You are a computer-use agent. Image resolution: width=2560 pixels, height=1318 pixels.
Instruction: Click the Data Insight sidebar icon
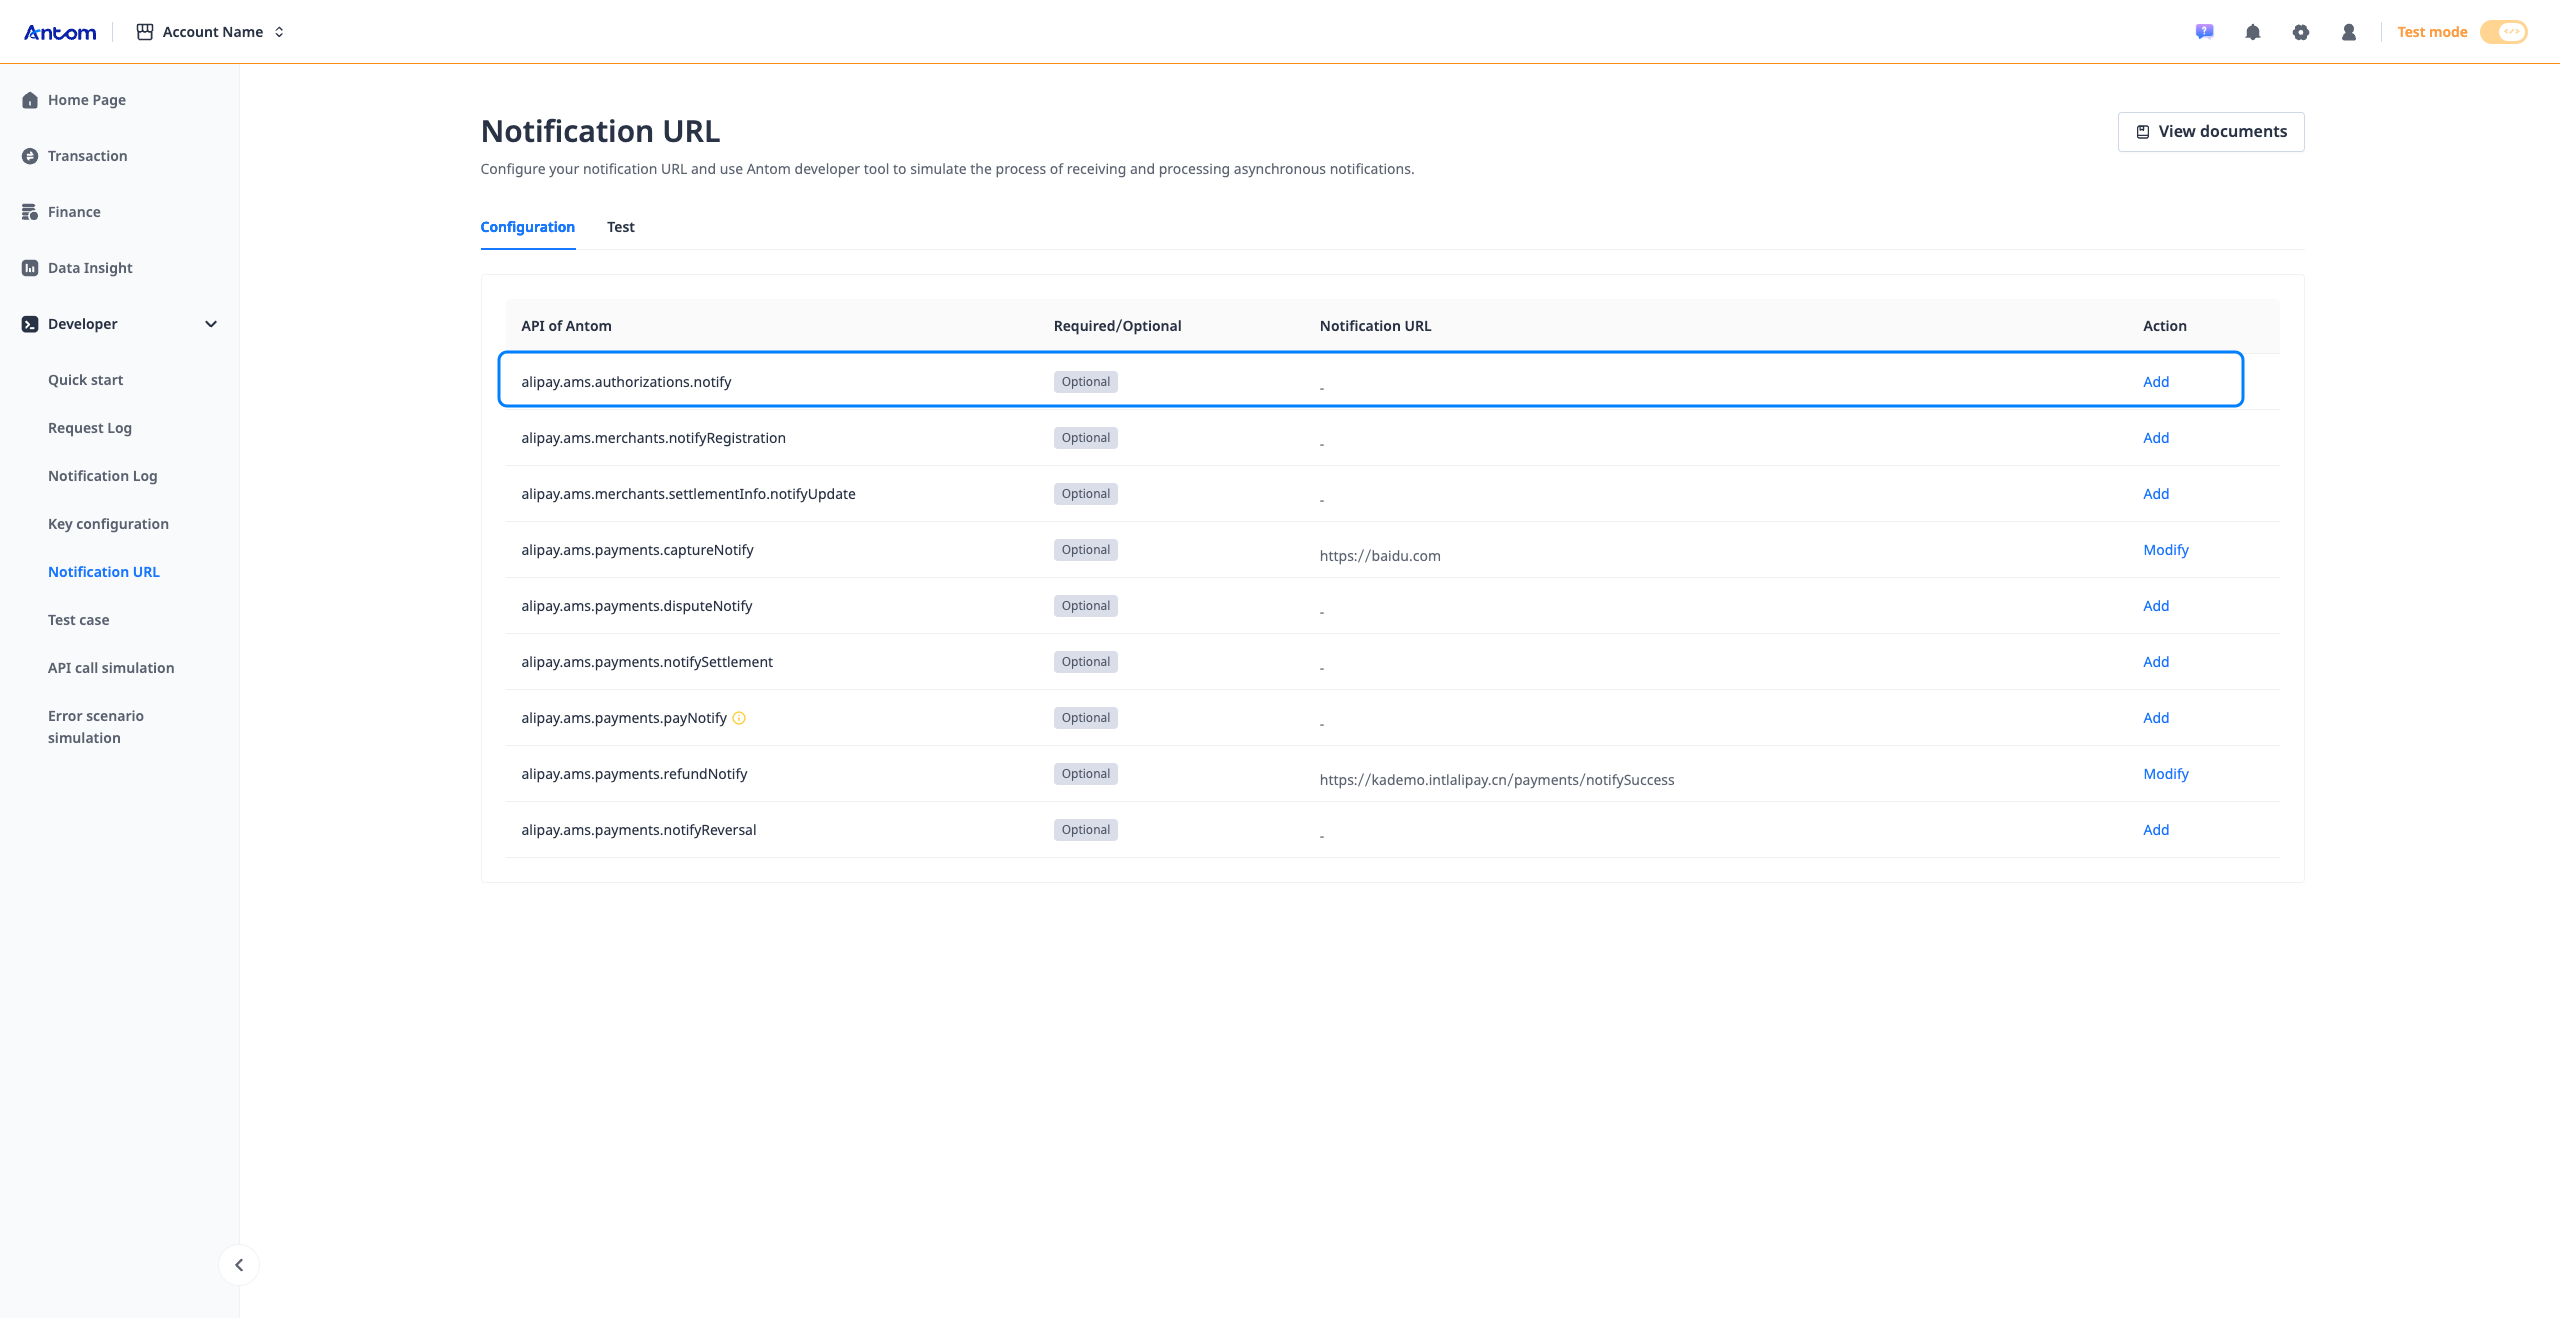click(30, 268)
